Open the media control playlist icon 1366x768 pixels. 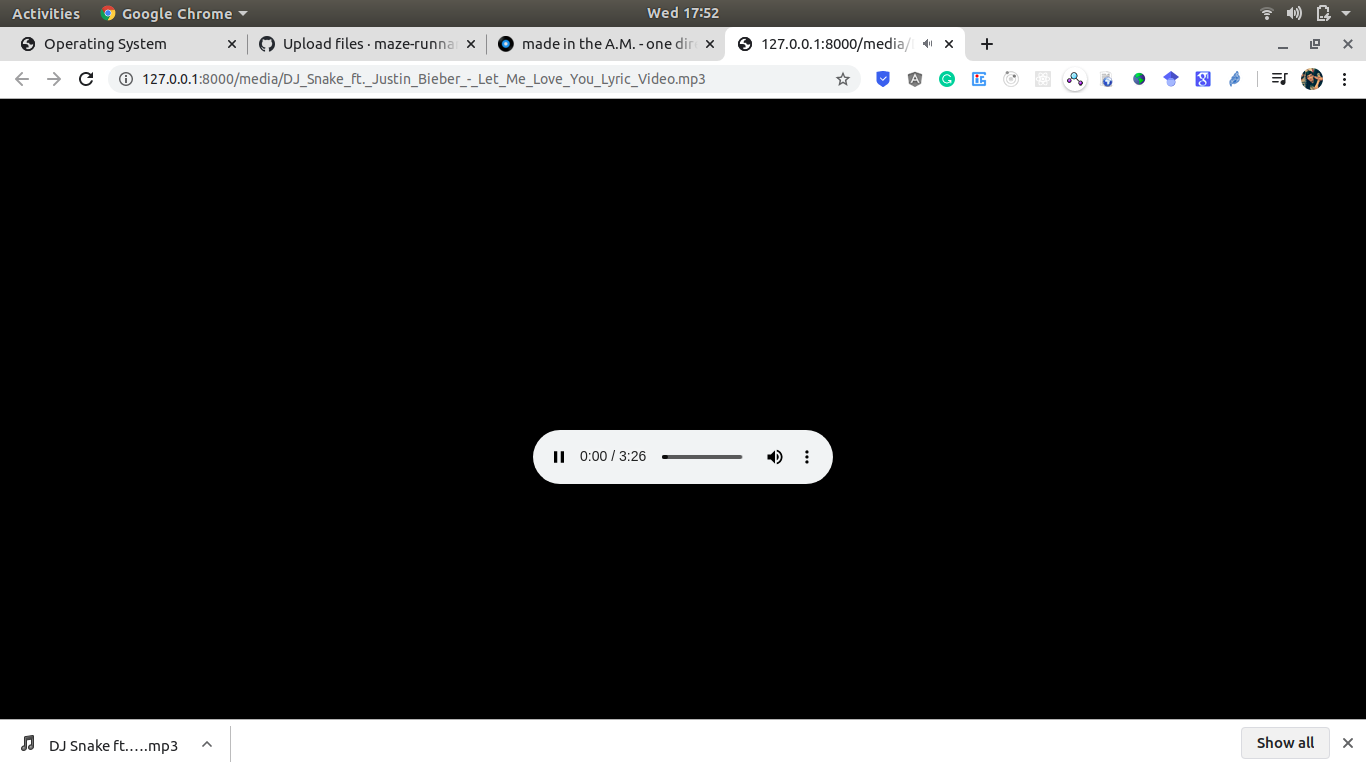pyautogui.click(x=1279, y=79)
